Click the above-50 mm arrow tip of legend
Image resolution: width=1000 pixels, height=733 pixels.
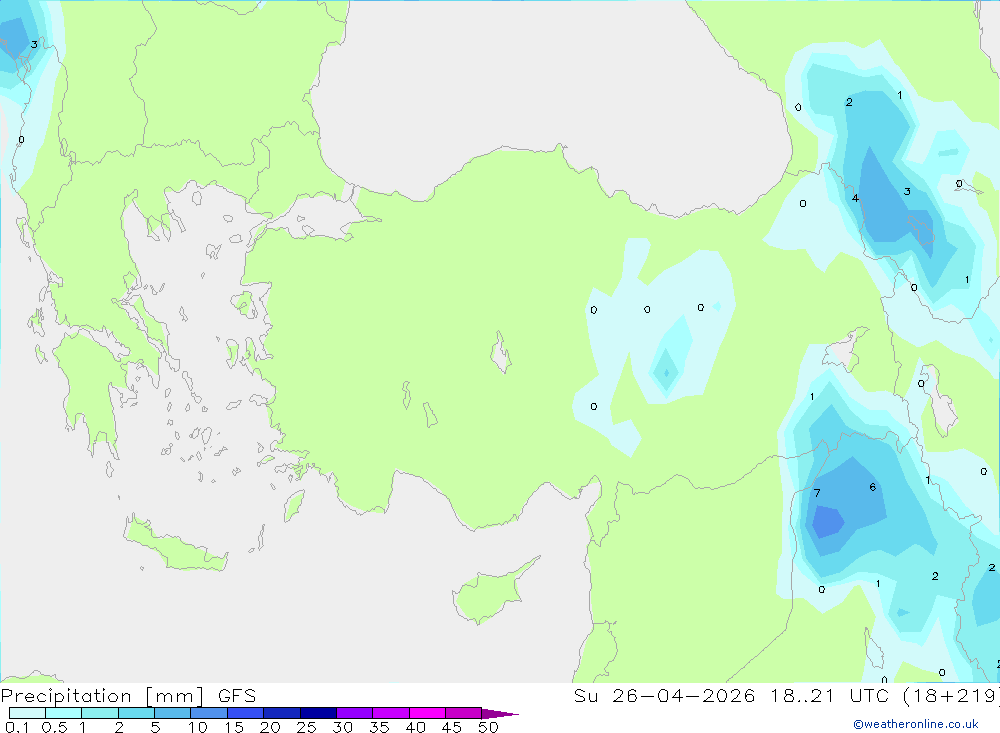coord(500,713)
